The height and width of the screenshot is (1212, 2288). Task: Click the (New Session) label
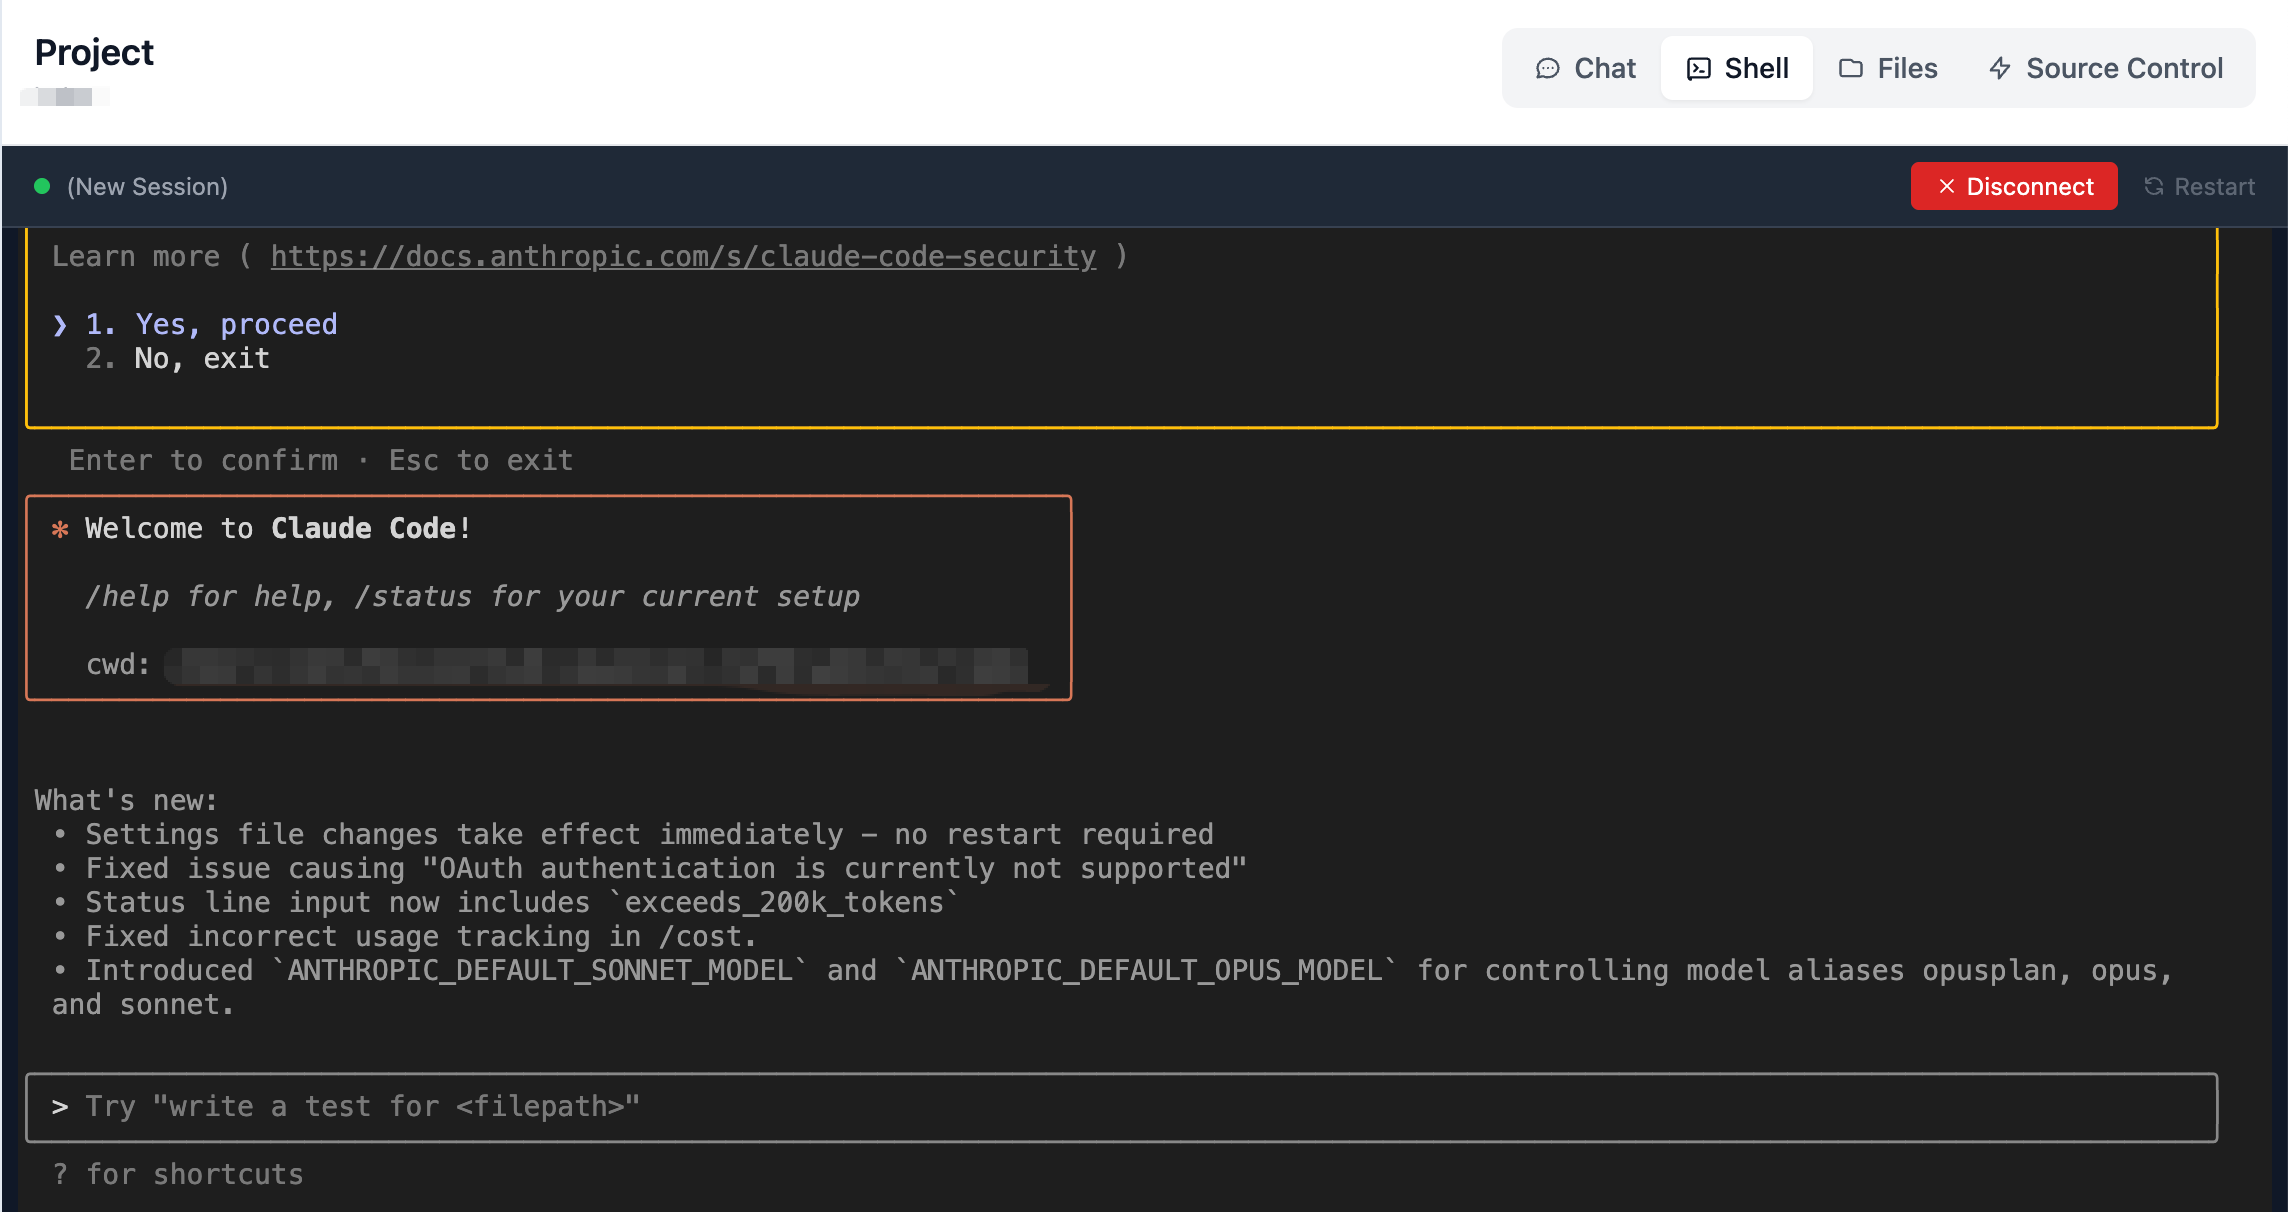pyautogui.click(x=147, y=187)
